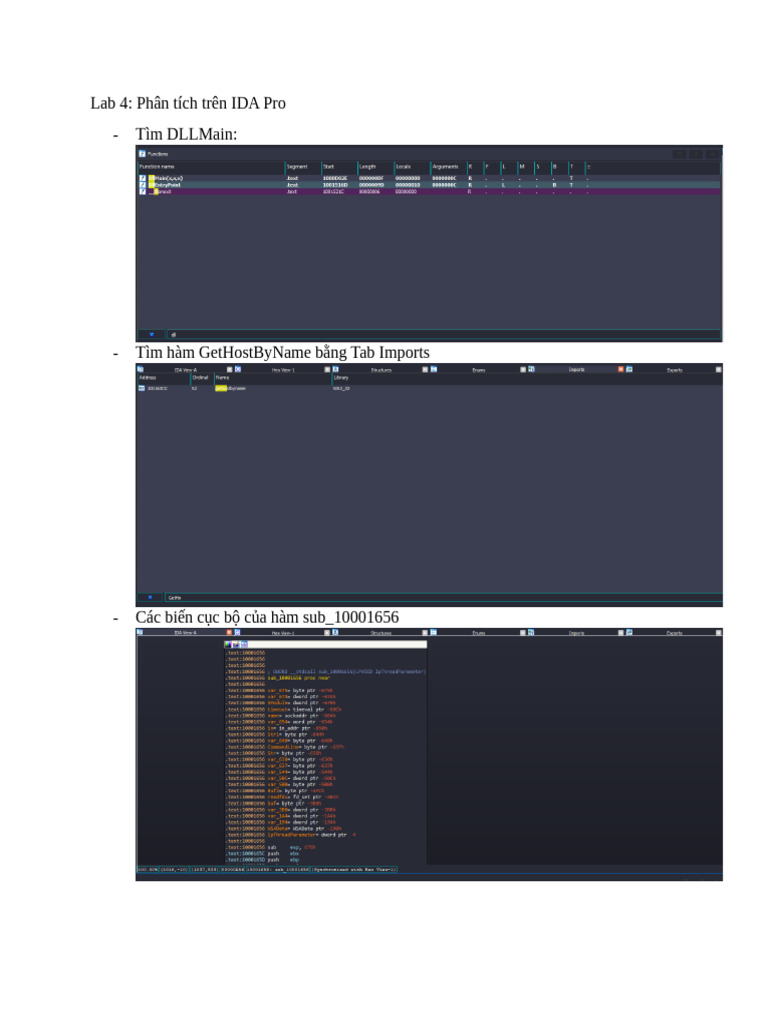768x1024 pixels.
Task: Select the gethostbyname import row
Action: click(x=428, y=388)
